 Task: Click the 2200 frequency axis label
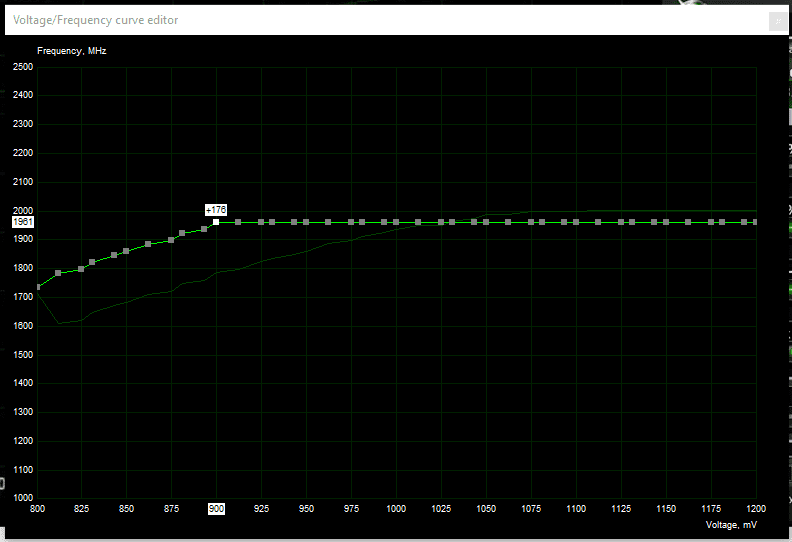(x=23, y=153)
